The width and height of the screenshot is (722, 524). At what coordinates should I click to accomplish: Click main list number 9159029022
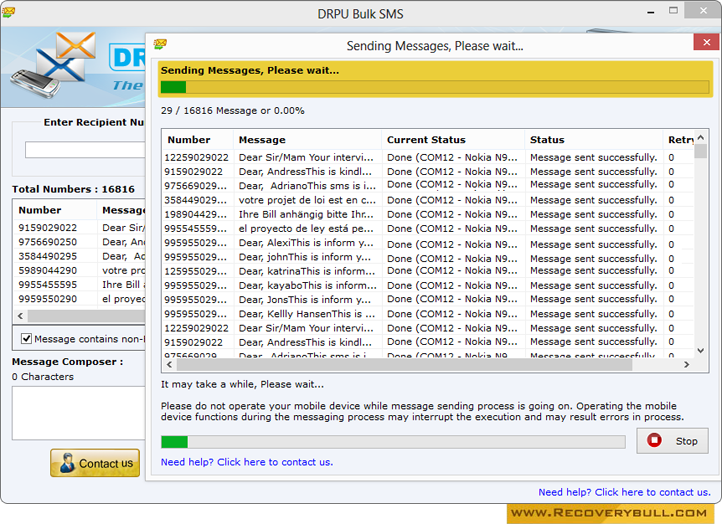coord(48,228)
